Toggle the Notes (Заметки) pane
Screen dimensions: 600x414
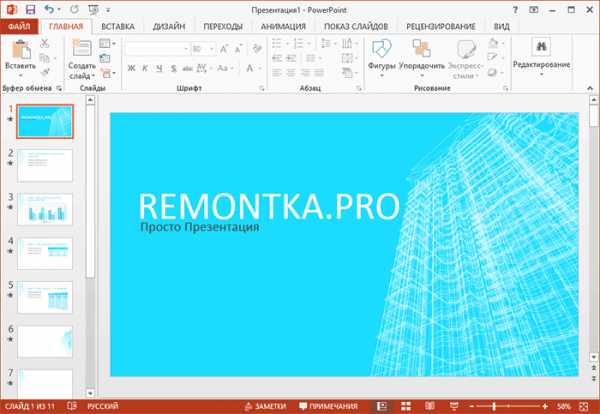(266, 406)
